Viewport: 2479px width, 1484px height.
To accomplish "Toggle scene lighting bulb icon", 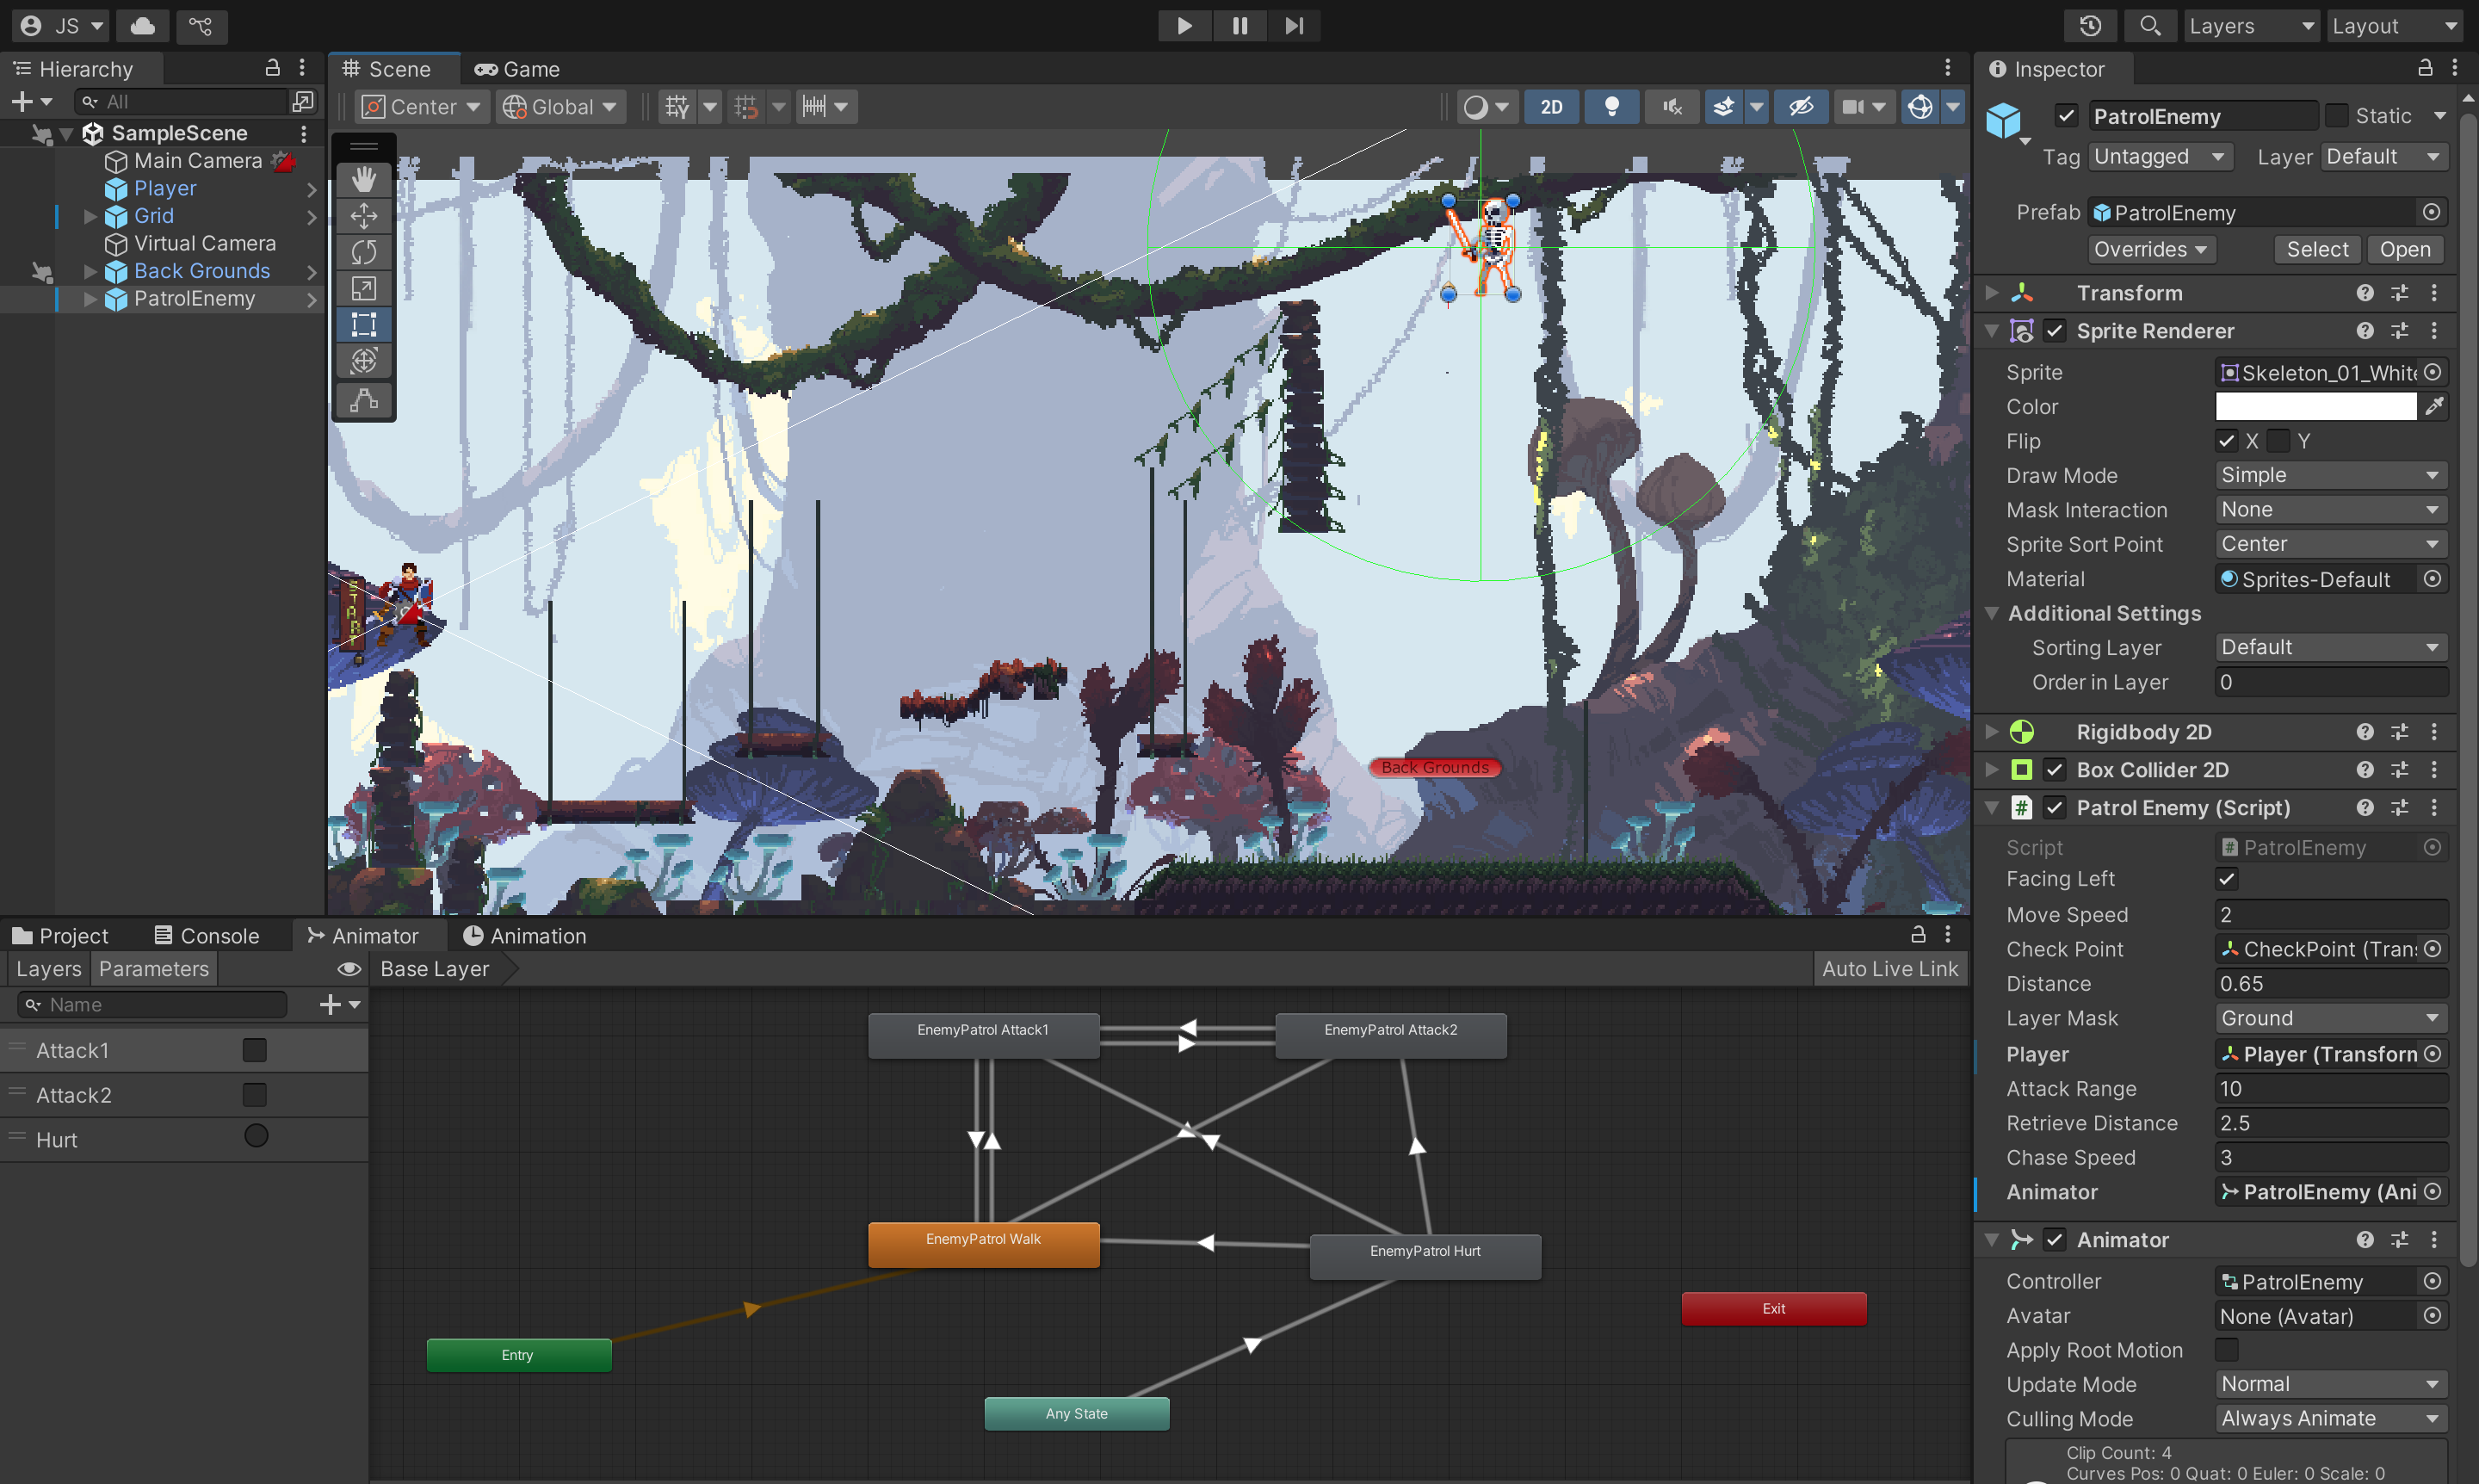I will coord(1611,107).
